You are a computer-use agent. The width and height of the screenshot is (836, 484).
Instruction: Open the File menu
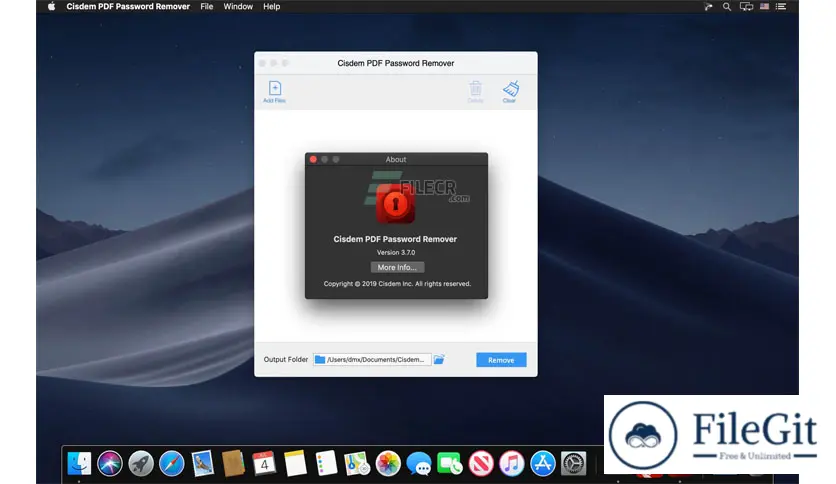click(x=207, y=6)
